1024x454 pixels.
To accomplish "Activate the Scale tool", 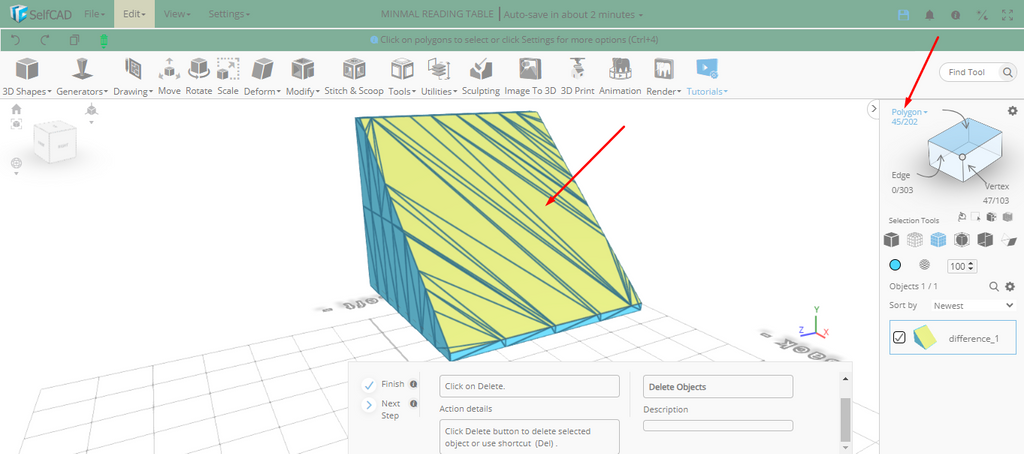I will pyautogui.click(x=228, y=76).
